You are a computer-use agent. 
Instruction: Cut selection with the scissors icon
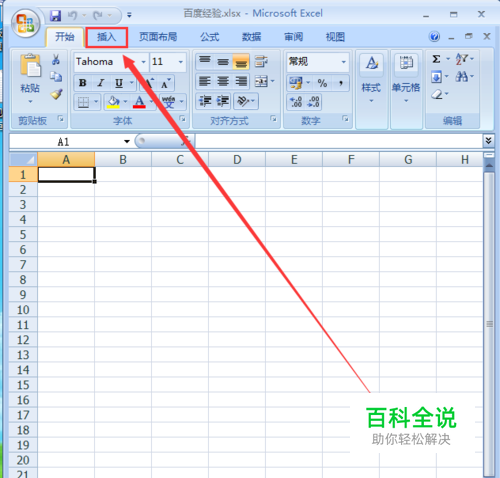coord(56,60)
